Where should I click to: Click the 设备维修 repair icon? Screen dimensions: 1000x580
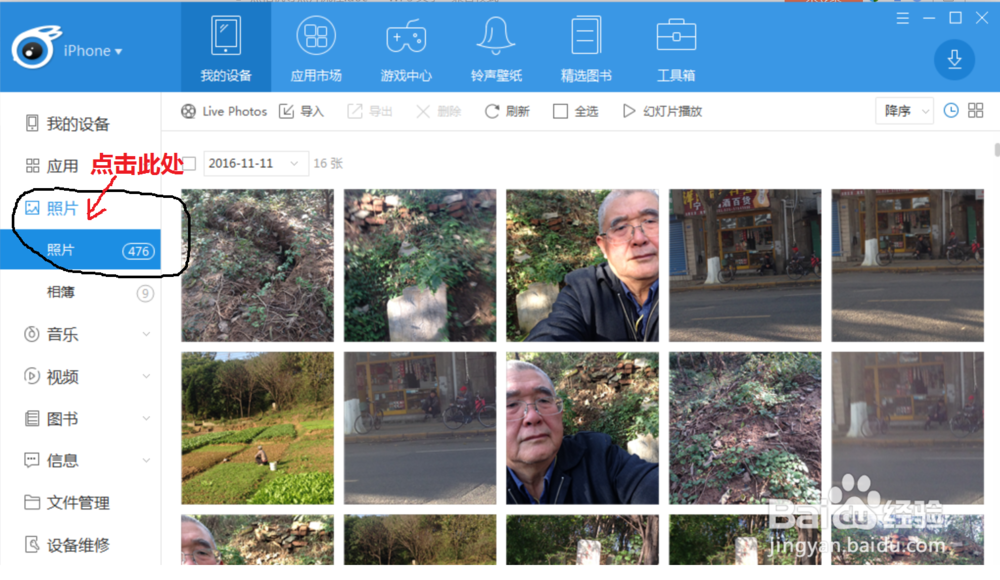pos(31,544)
